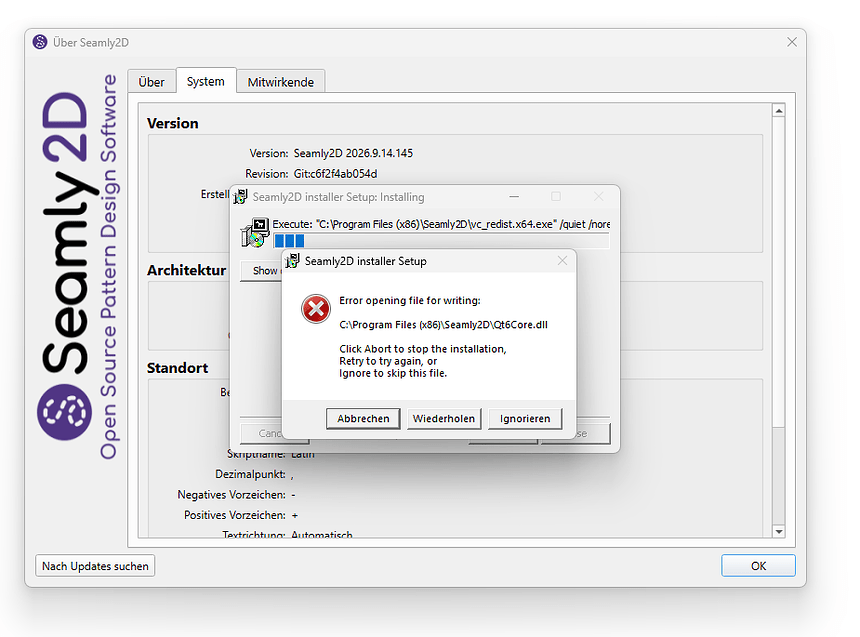860x637 pixels.
Task: Click the Negatives Vorzeichen label
Action: (231, 495)
